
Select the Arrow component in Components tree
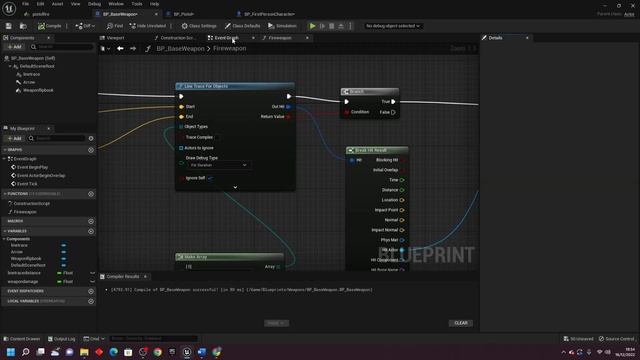[29, 82]
